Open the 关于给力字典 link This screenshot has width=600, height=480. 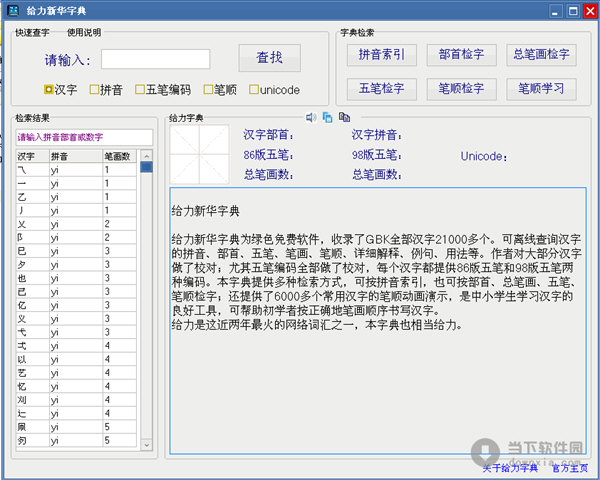[510, 468]
